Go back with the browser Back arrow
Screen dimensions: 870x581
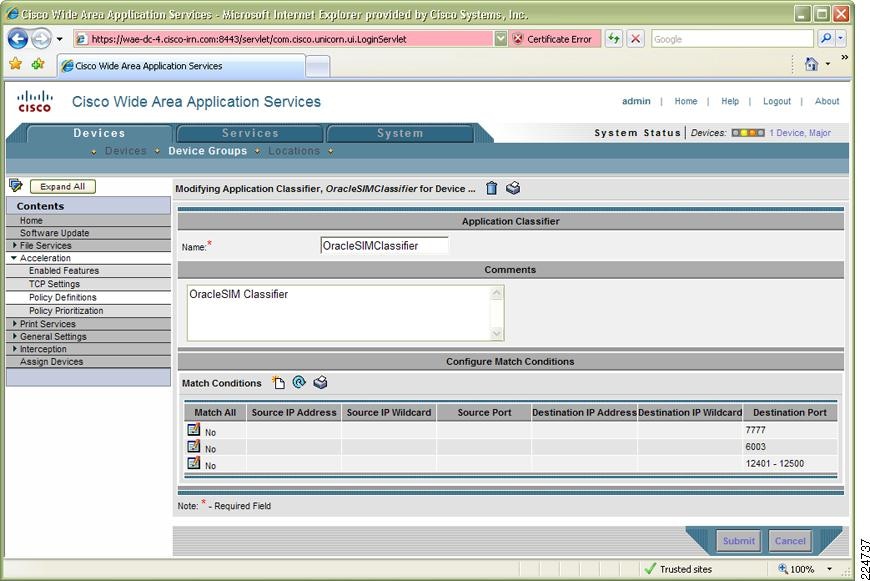pyautogui.click(x=18, y=39)
